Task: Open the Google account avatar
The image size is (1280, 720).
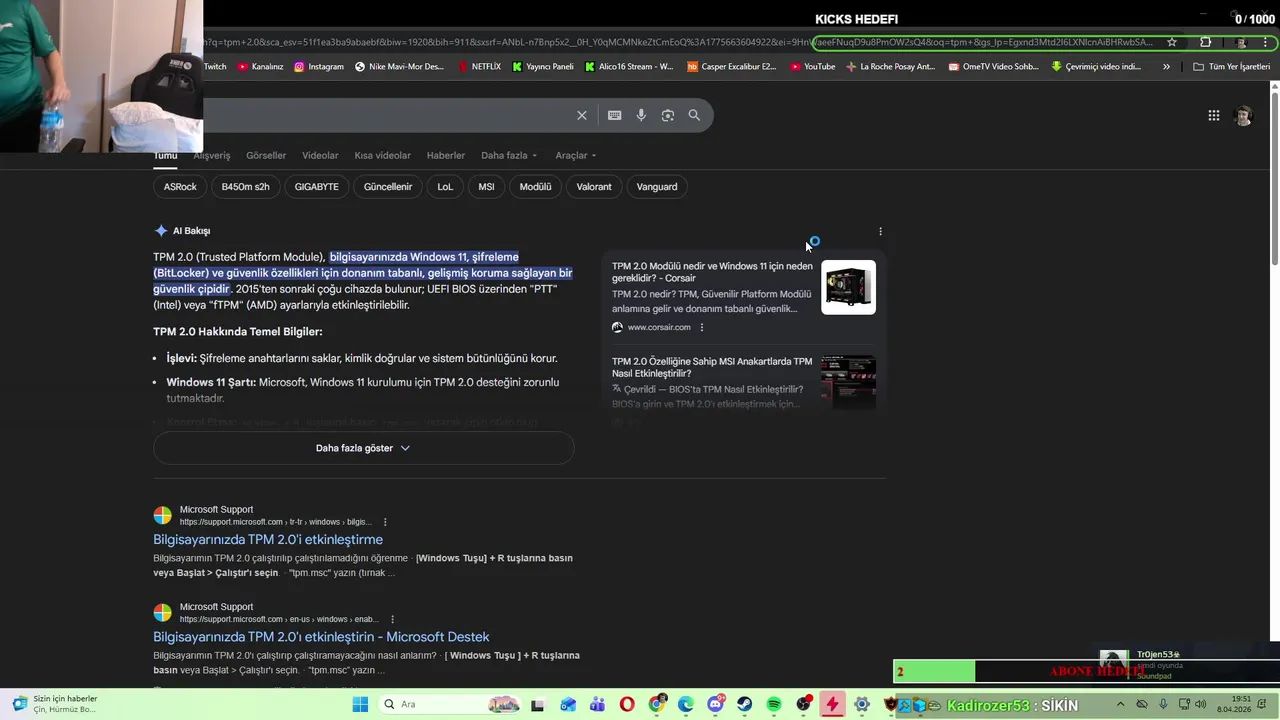Action: point(1244,116)
